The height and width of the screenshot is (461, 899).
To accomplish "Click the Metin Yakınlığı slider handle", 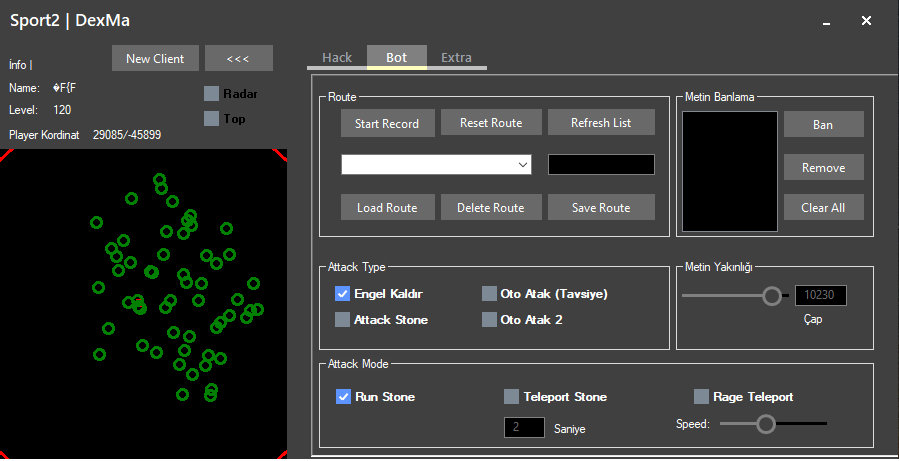I will (x=771, y=295).
